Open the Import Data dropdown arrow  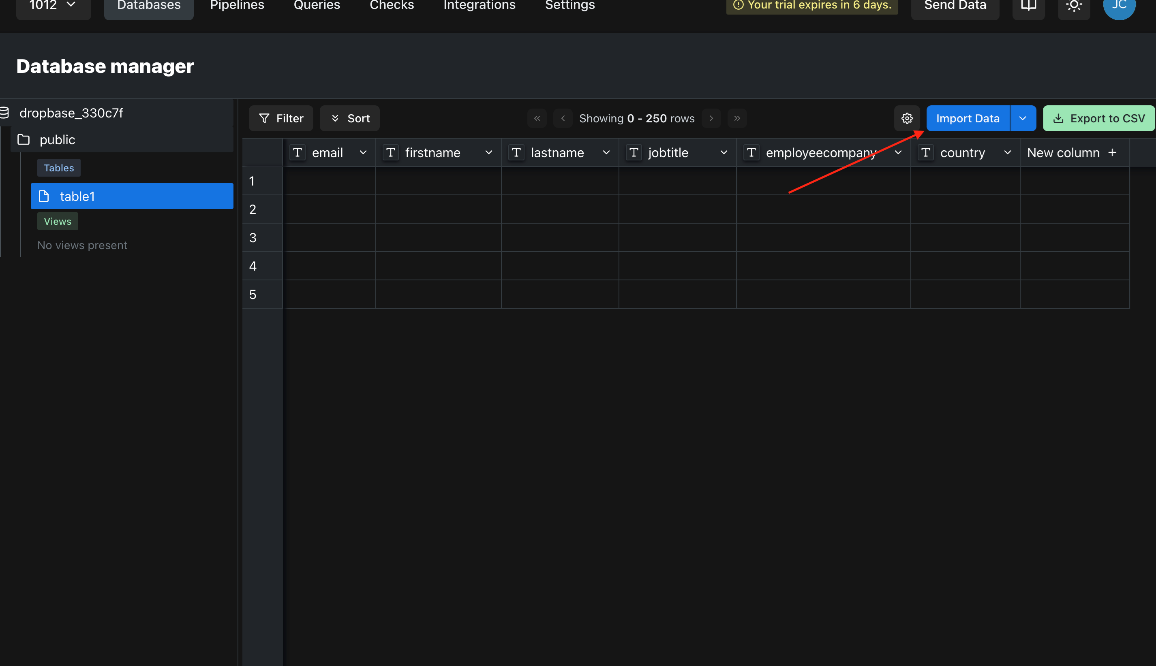(1023, 118)
